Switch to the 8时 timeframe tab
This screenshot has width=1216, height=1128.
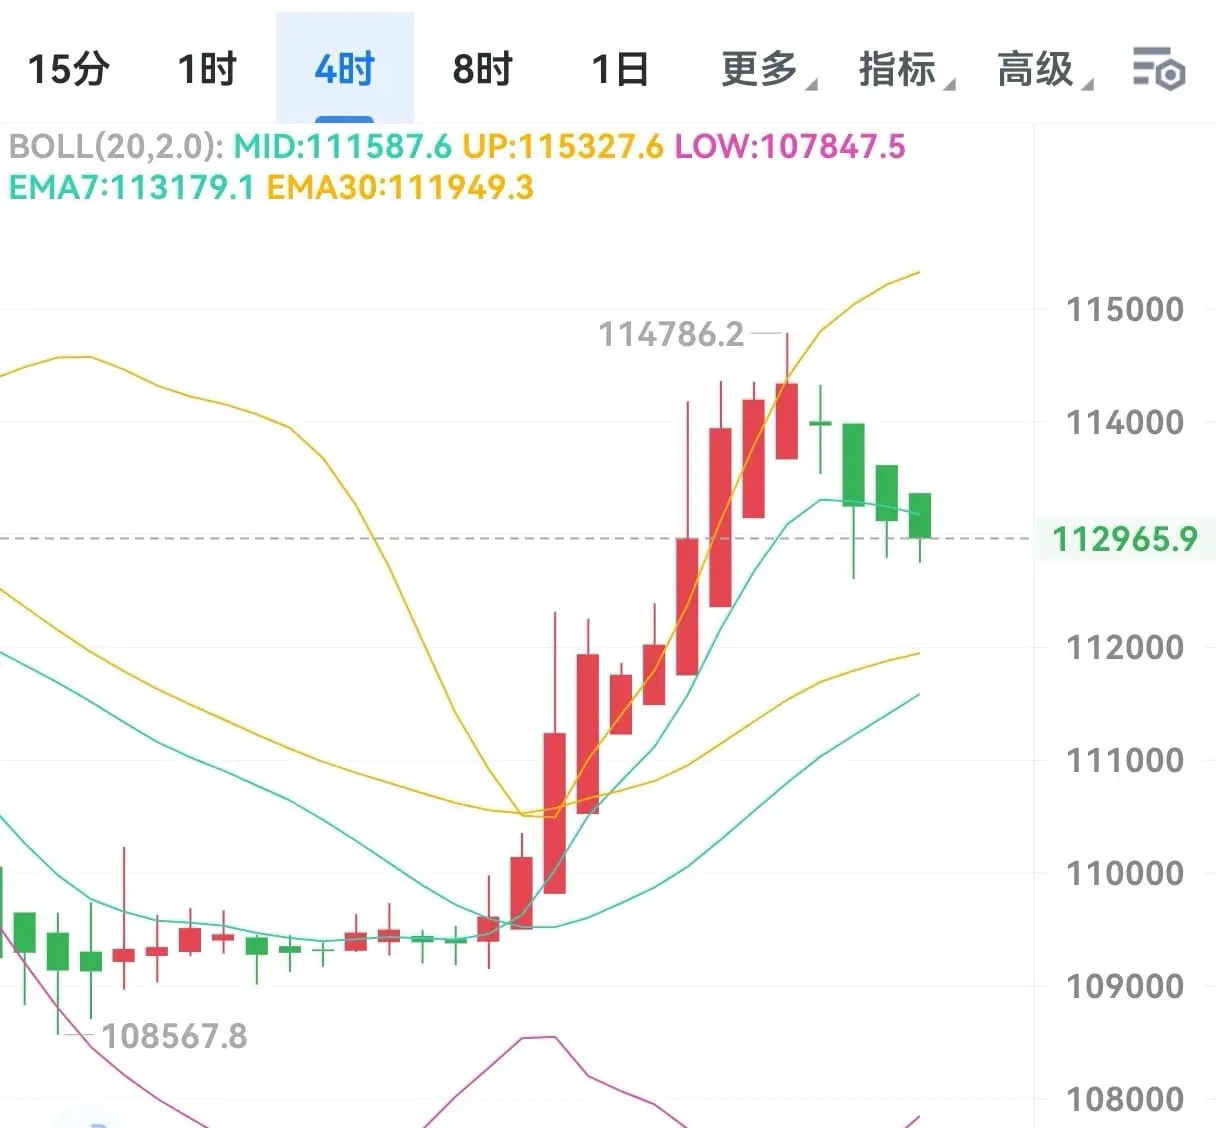[x=482, y=69]
